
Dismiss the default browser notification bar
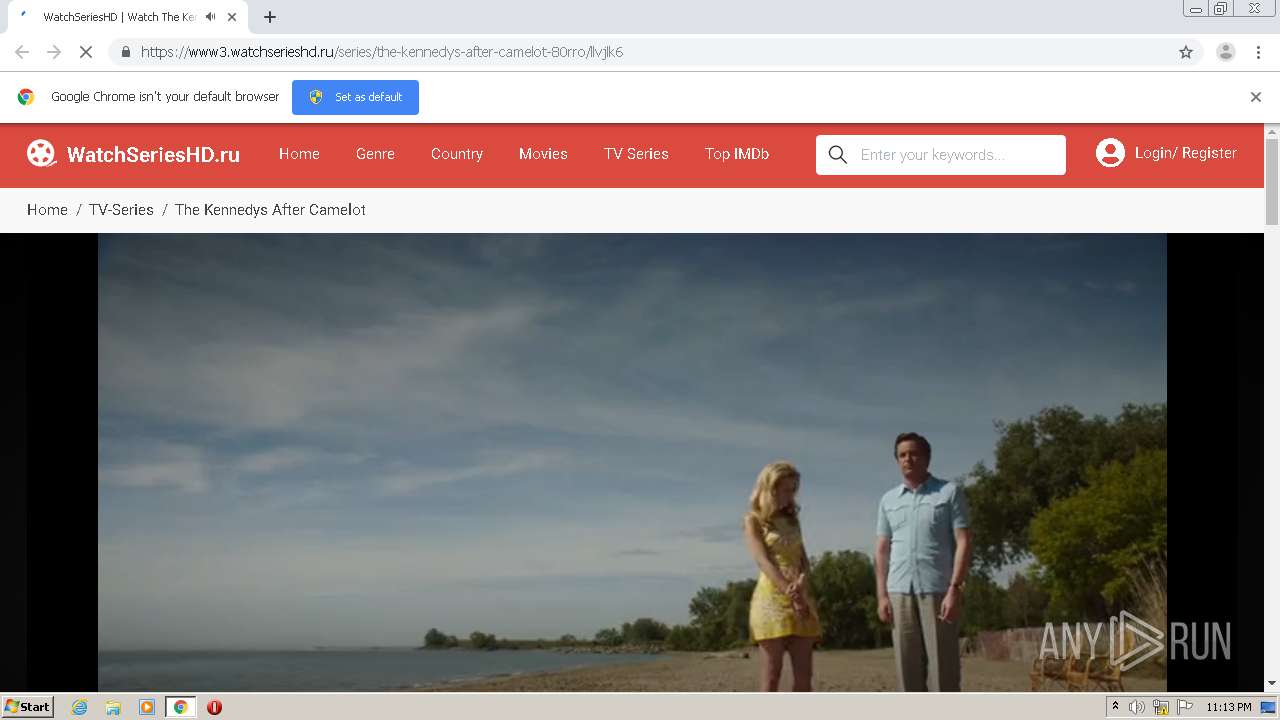[x=1256, y=97]
